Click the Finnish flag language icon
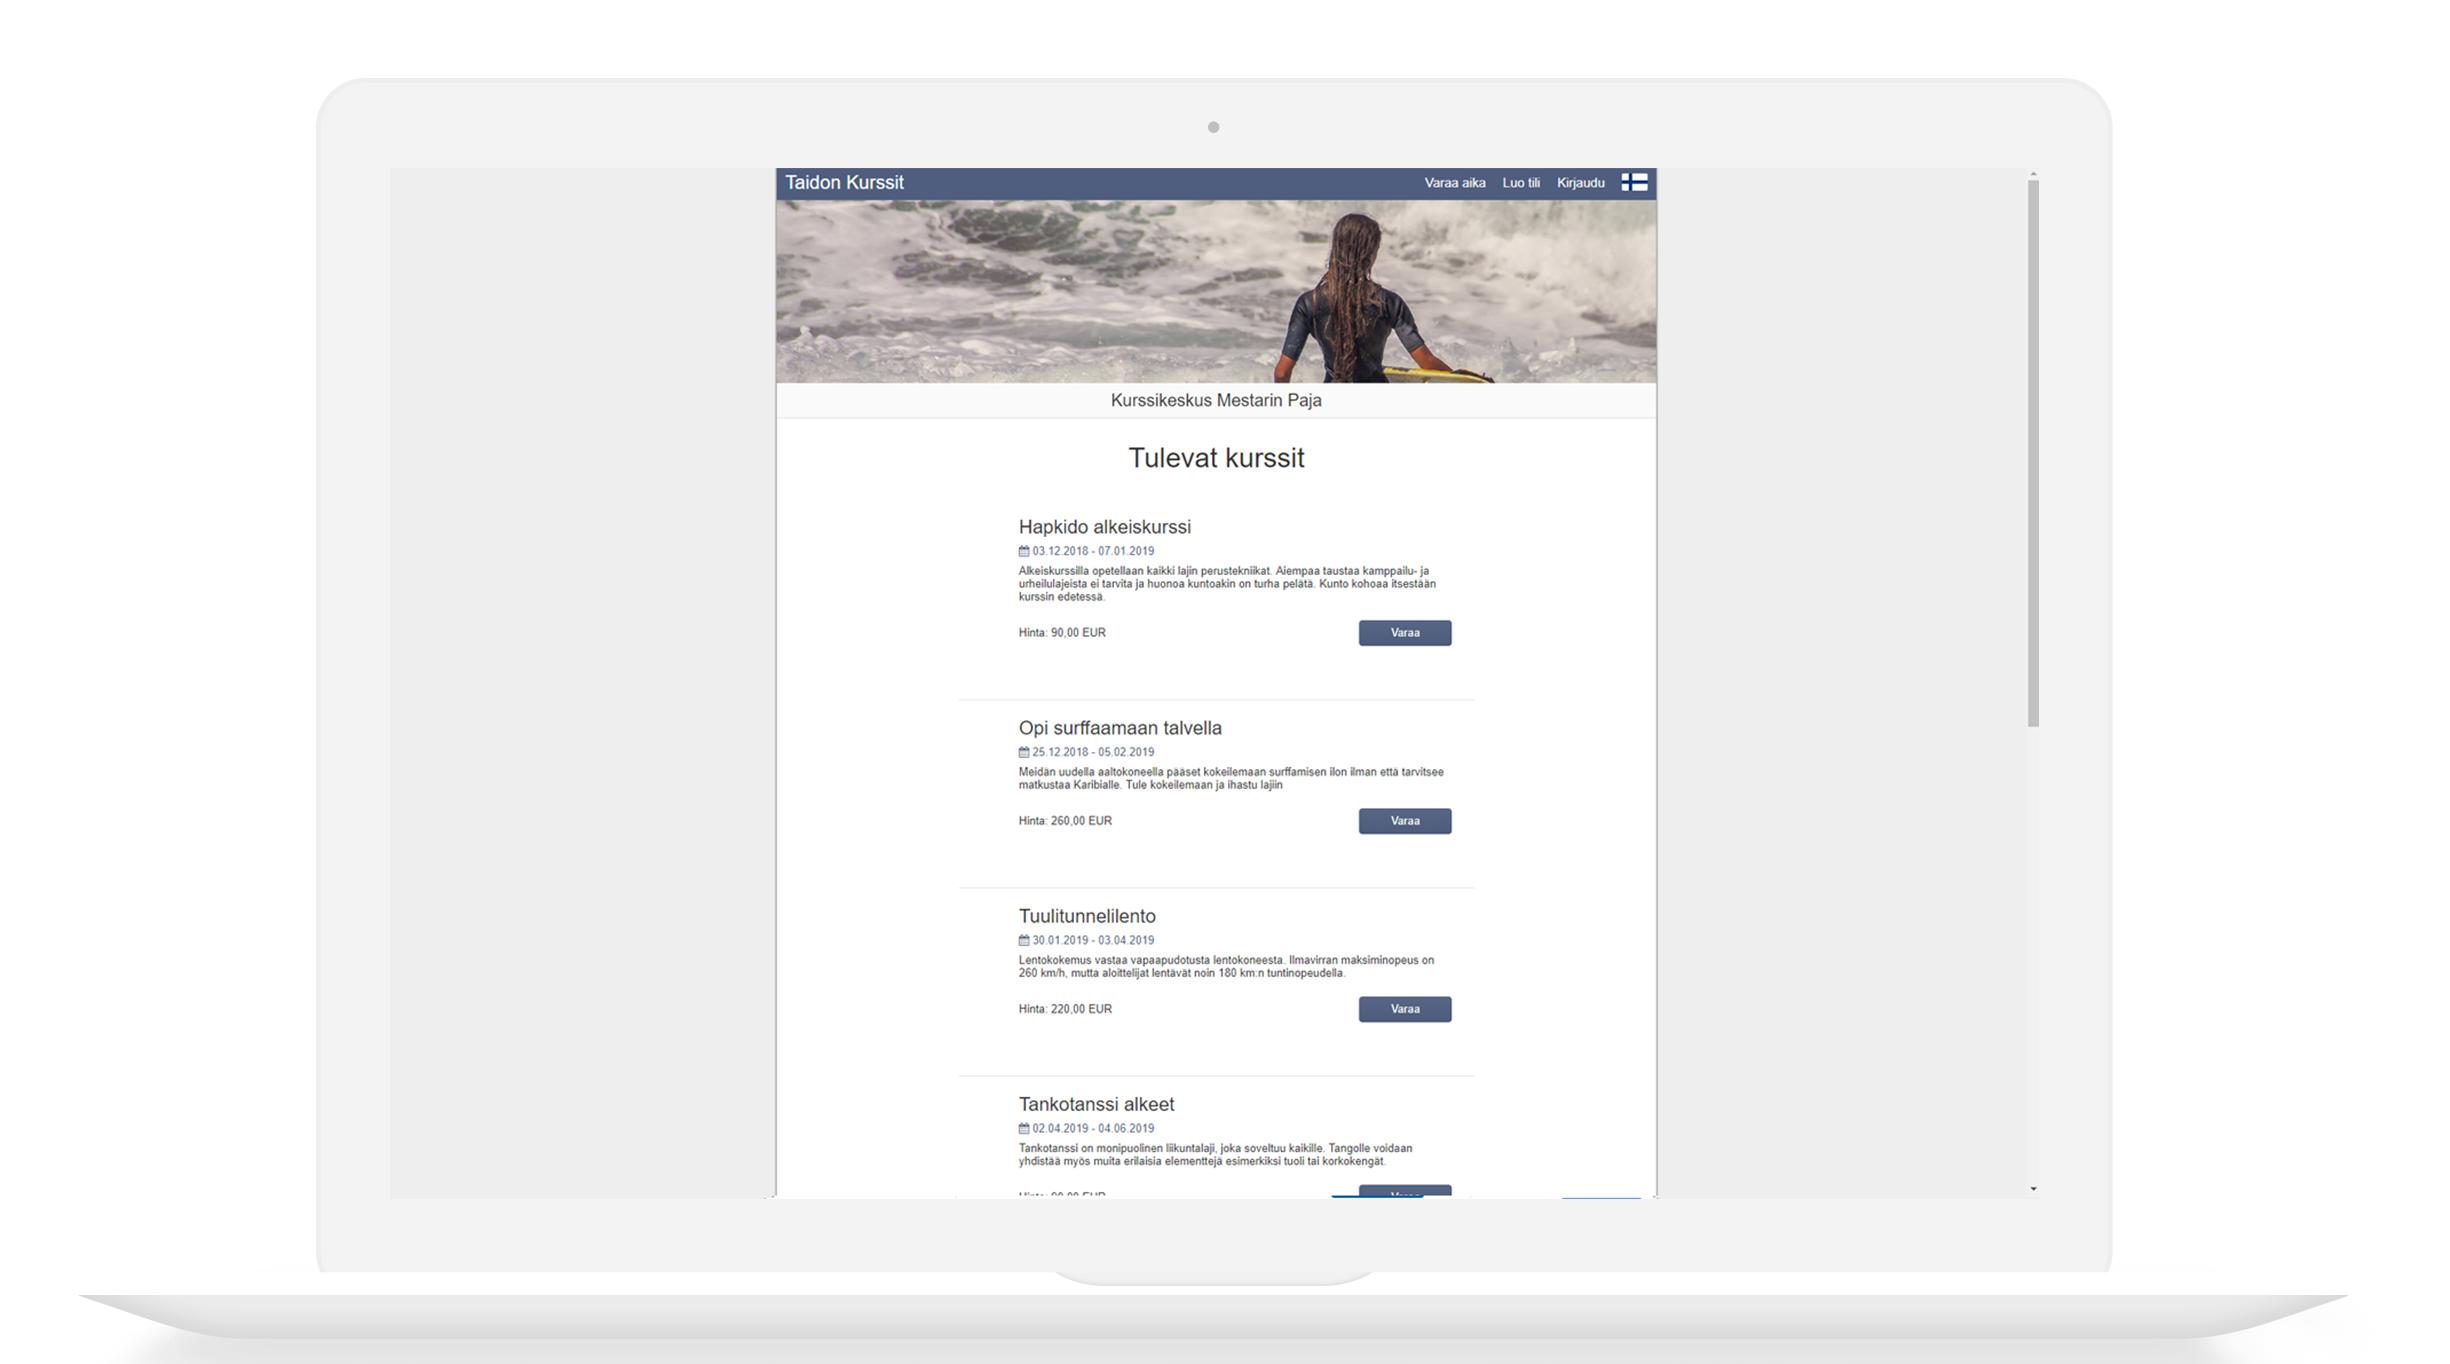 click(1634, 182)
